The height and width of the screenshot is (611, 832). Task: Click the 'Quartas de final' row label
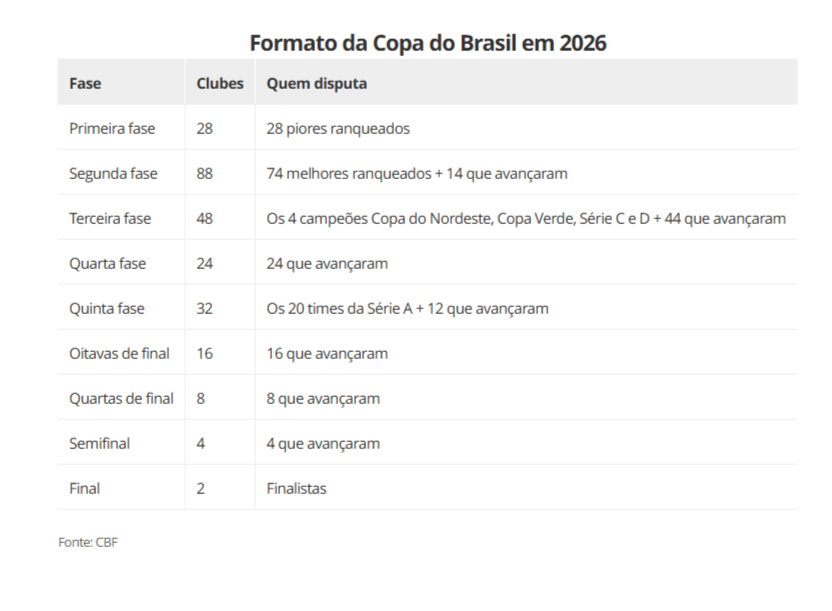(x=121, y=399)
